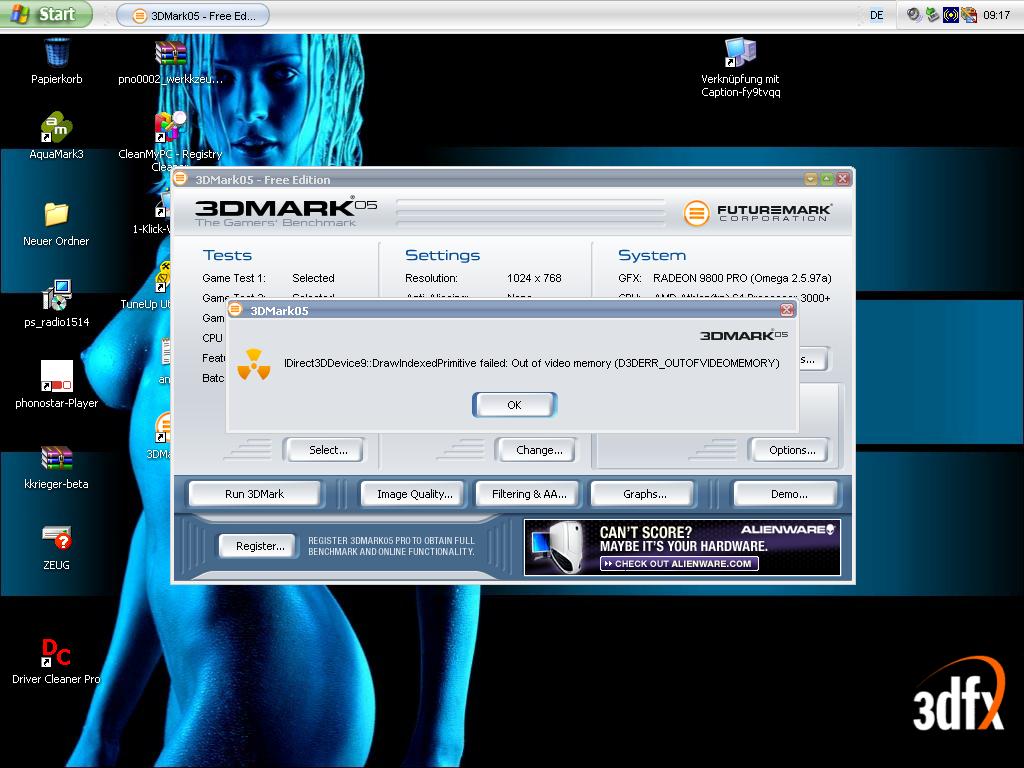The width and height of the screenshot is (1024, 768).
Task: Select the 3DMark05 taskbar button
Action: tap(193, 16)
